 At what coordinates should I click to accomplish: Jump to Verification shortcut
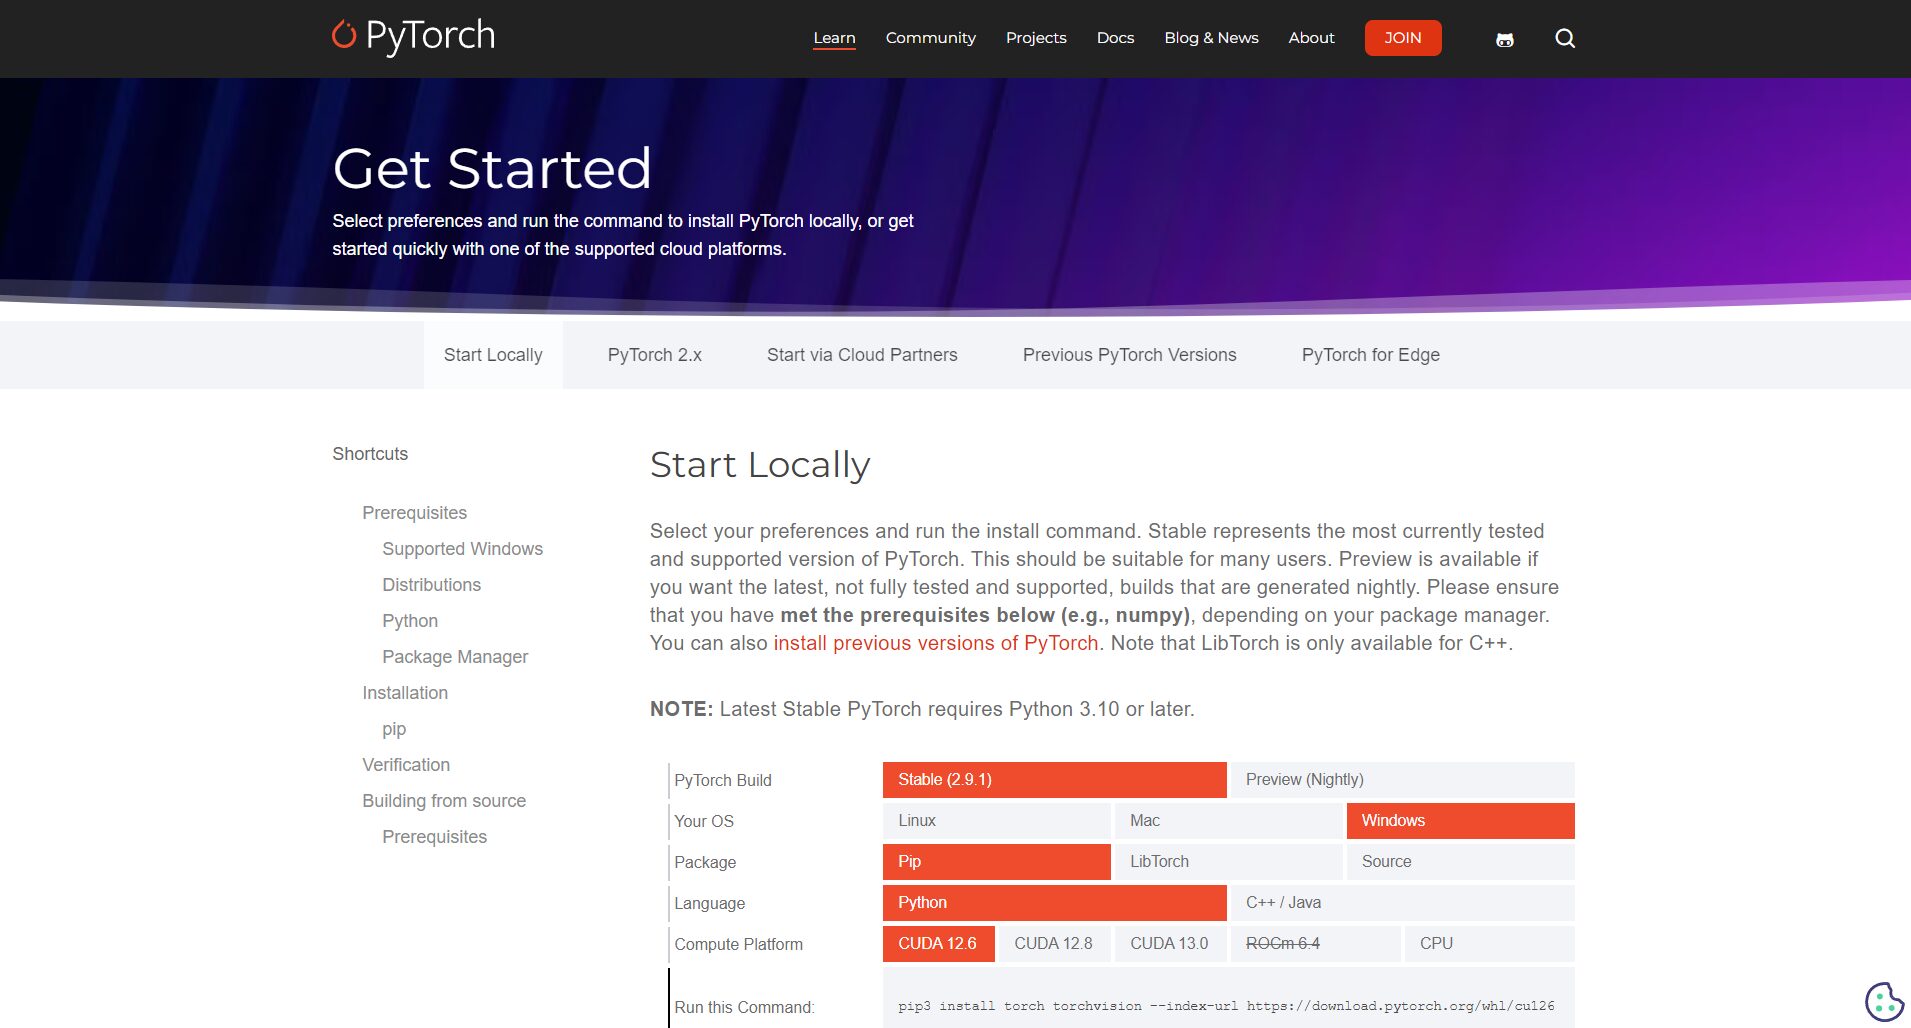406,765
